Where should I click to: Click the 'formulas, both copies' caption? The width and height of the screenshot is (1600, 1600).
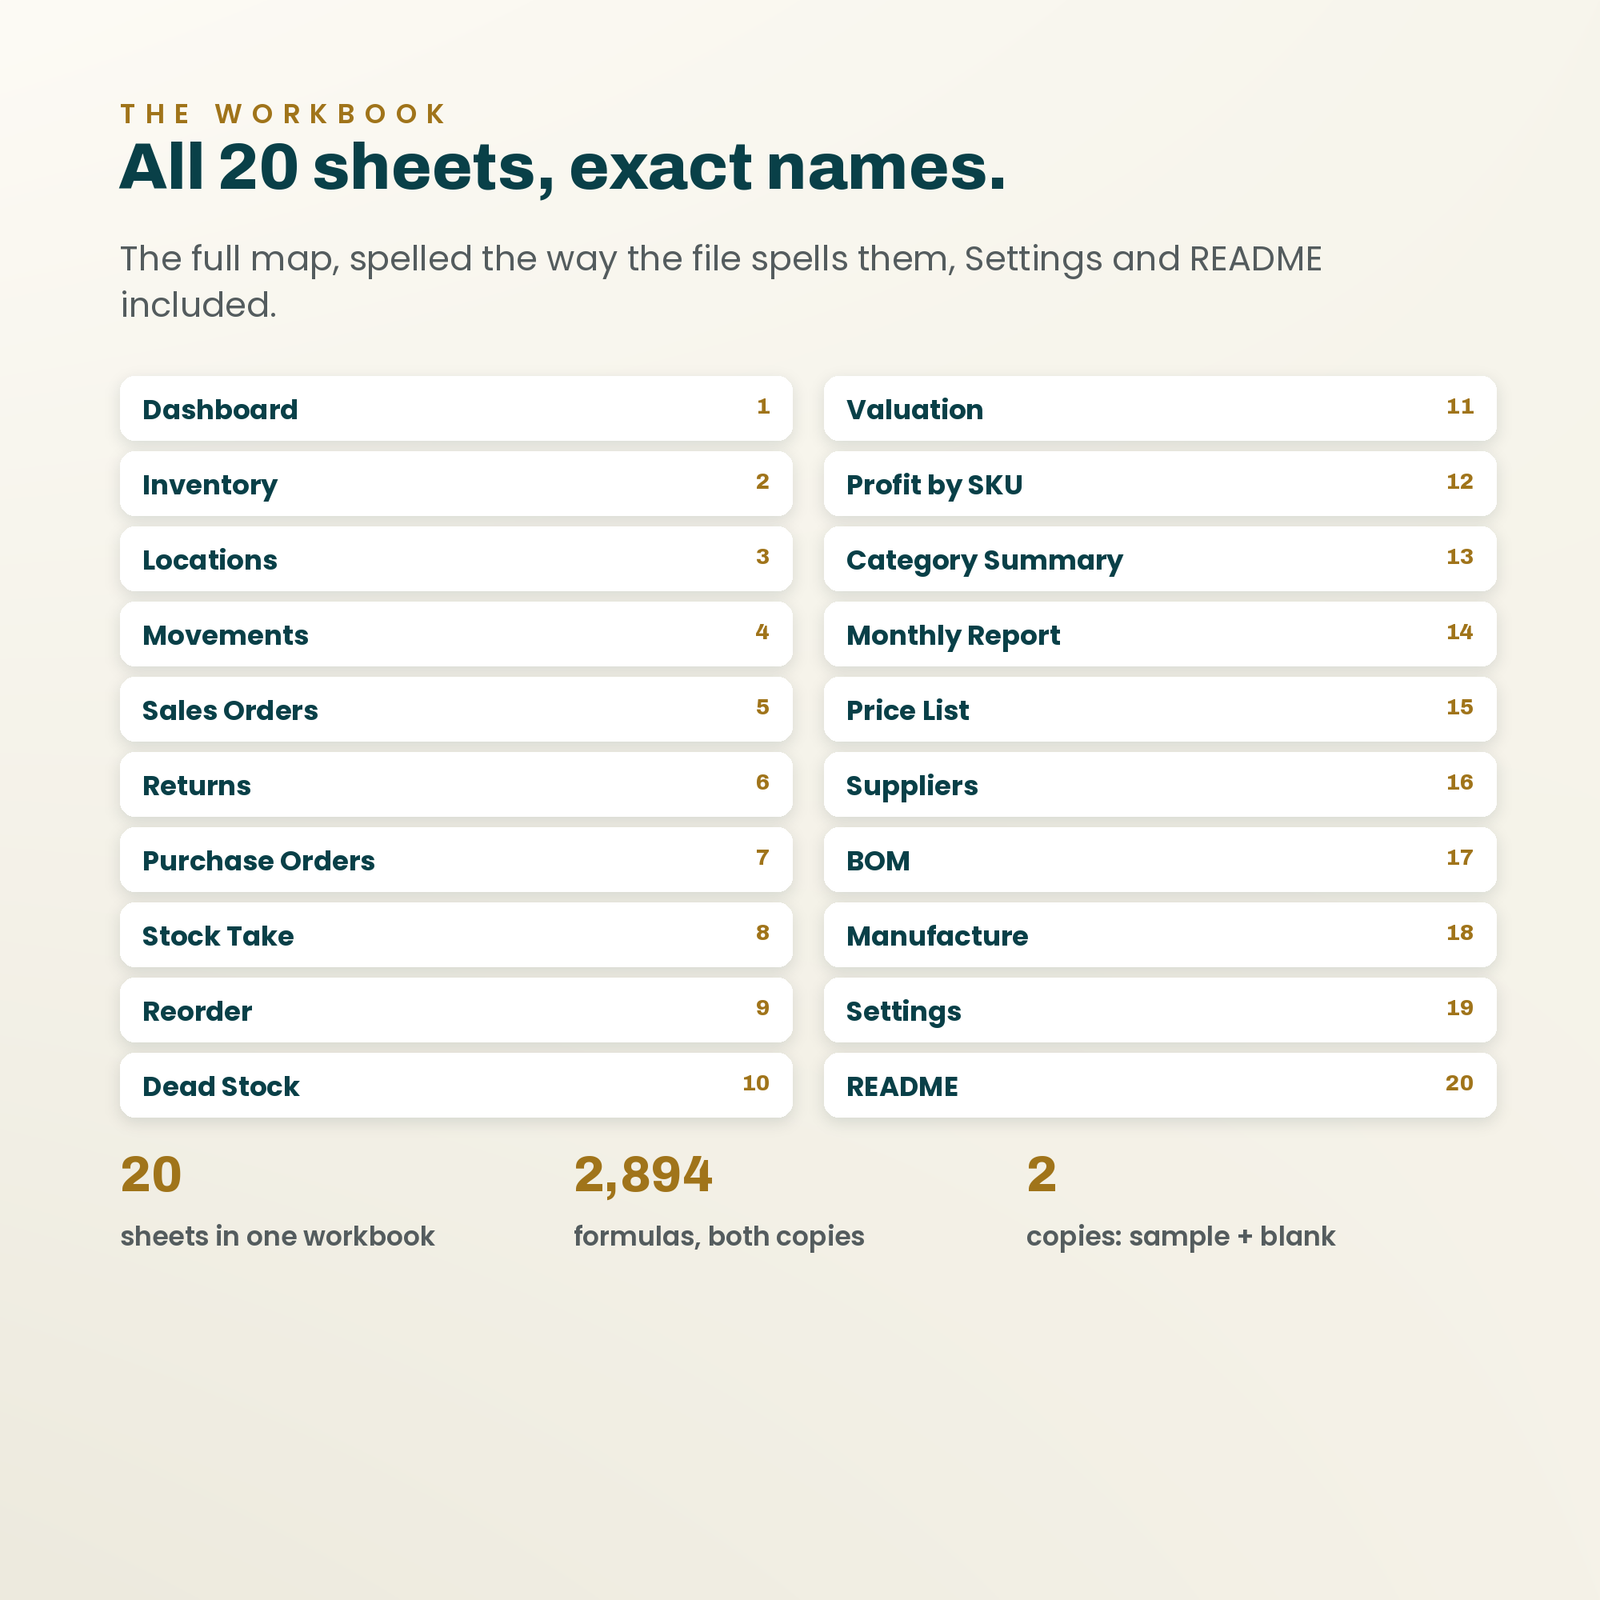(x=719, y=1237)
